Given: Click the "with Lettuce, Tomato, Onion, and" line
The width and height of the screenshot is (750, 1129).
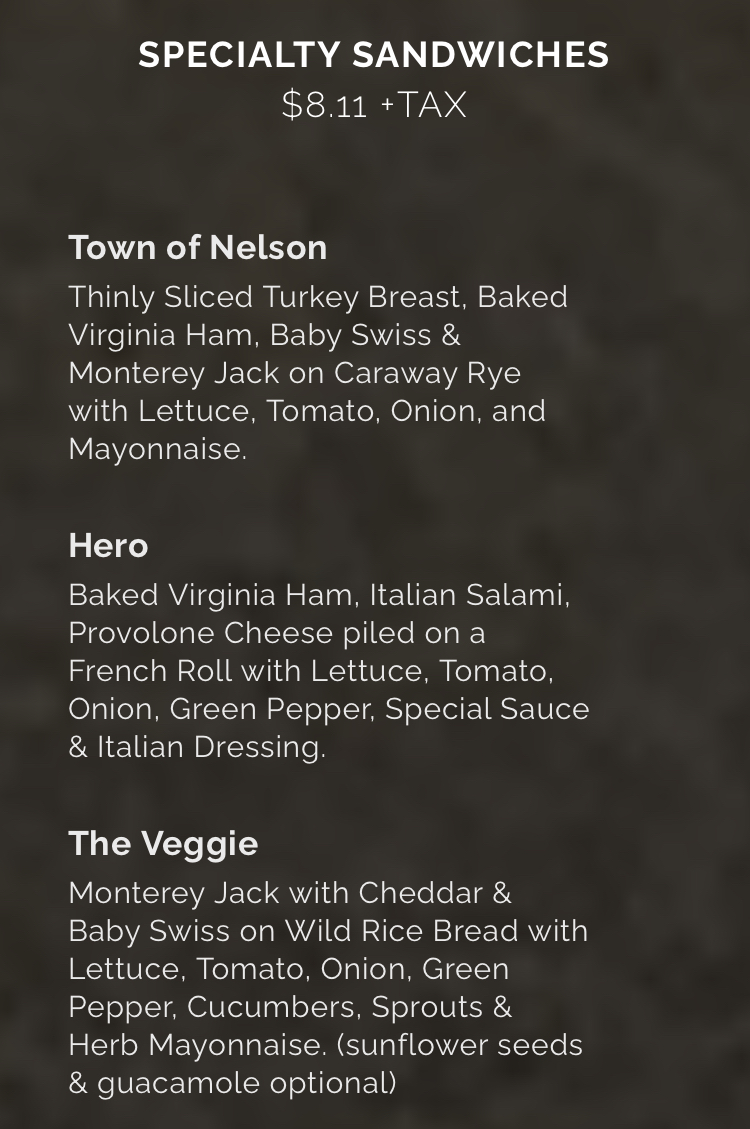Looking at the screenshot, I should pos(307,411).
